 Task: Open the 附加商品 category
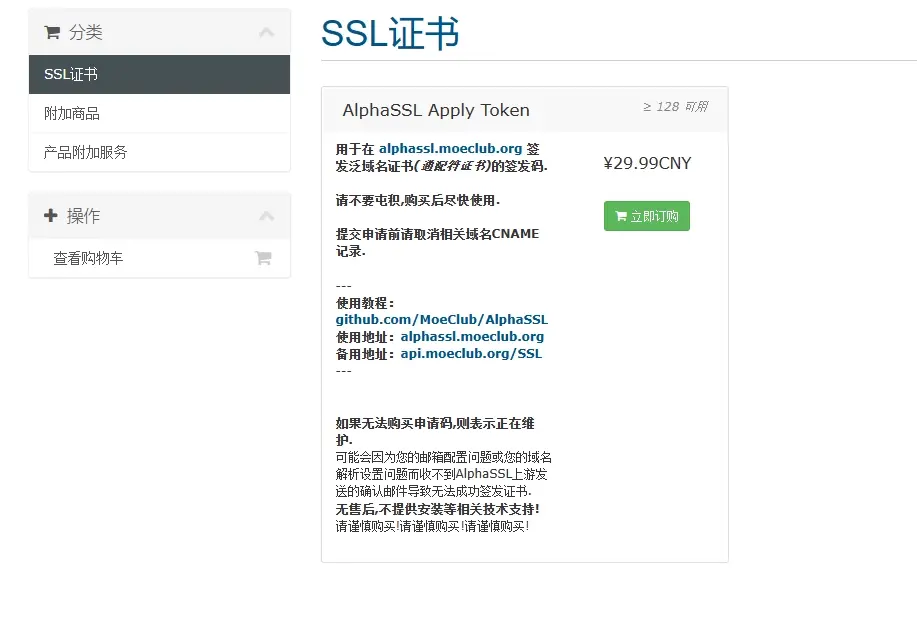[159, 113]
